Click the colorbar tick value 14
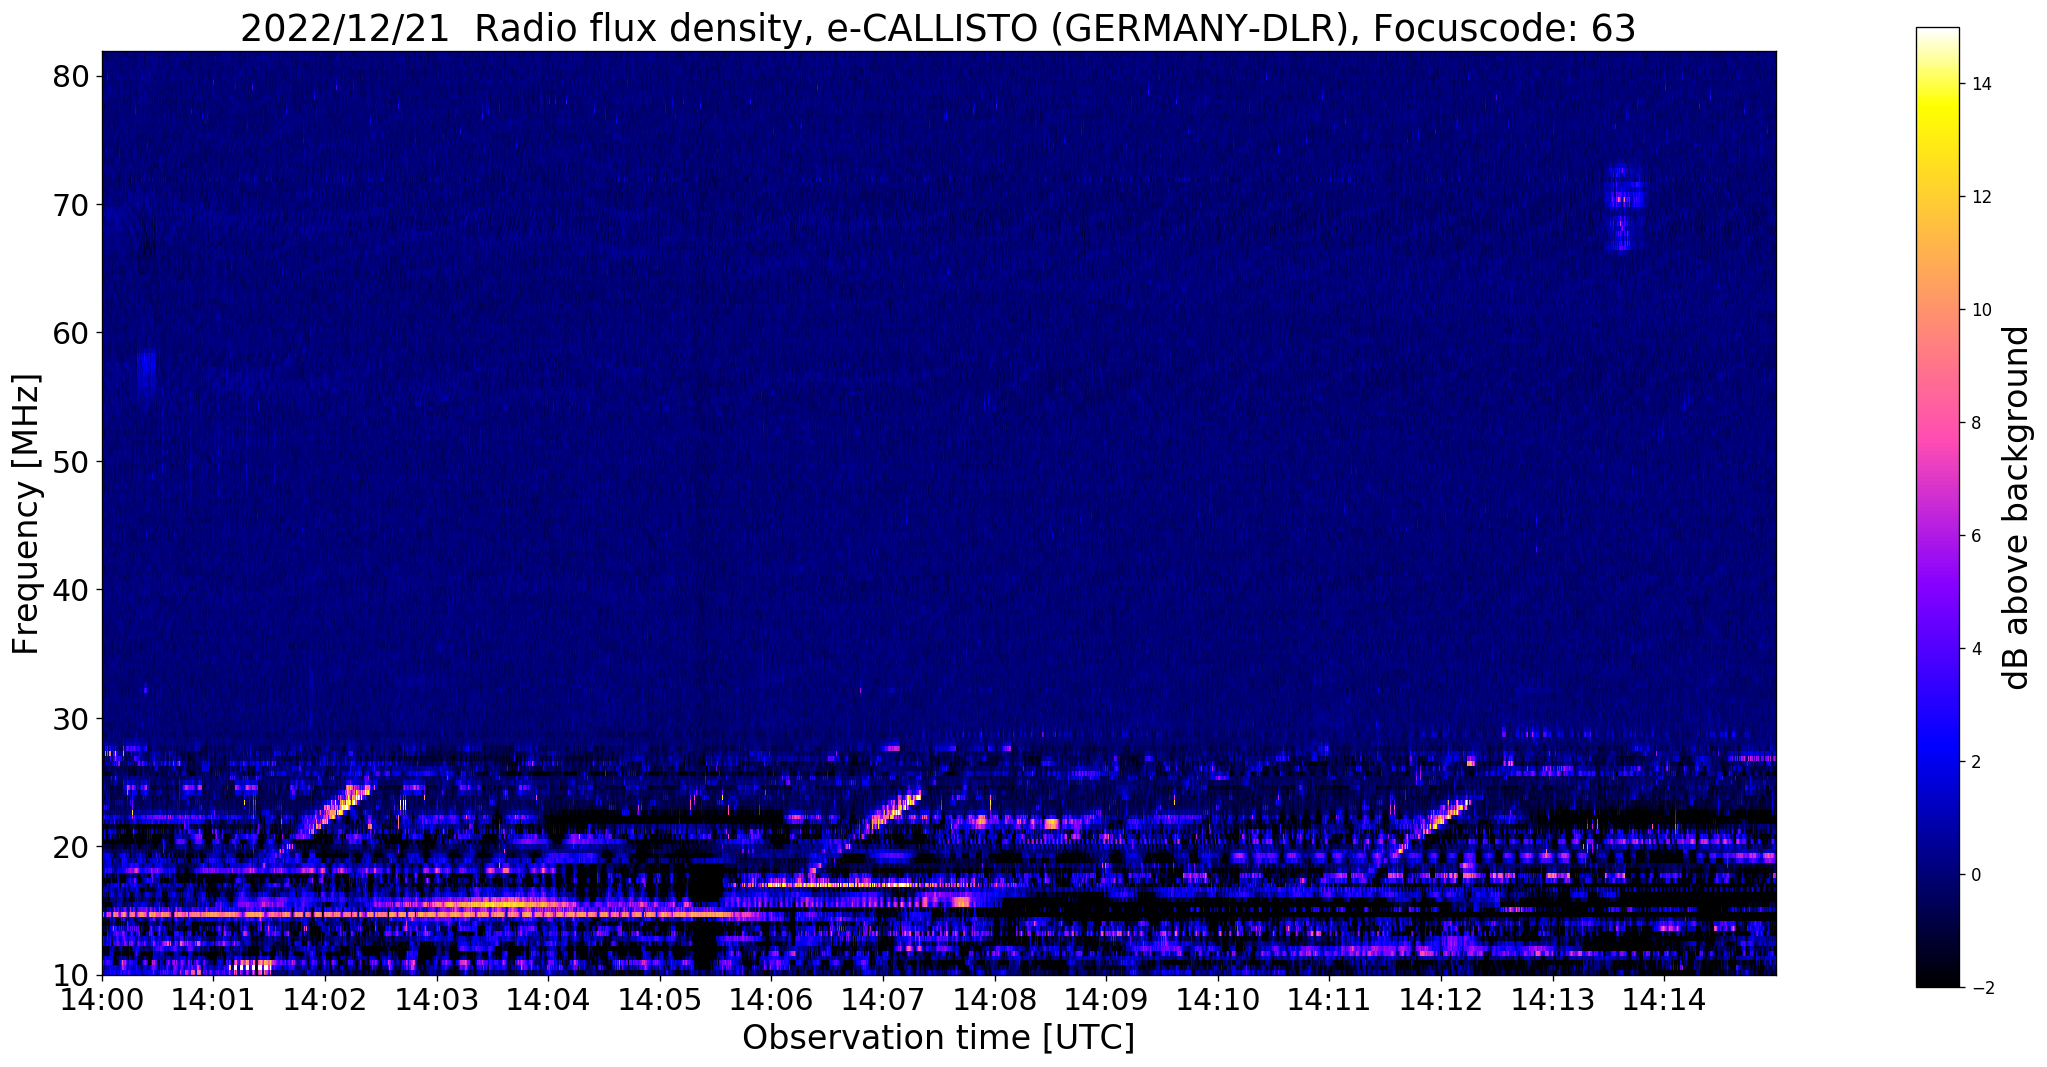The image size is (2047, 1067). pos(1980,84)
